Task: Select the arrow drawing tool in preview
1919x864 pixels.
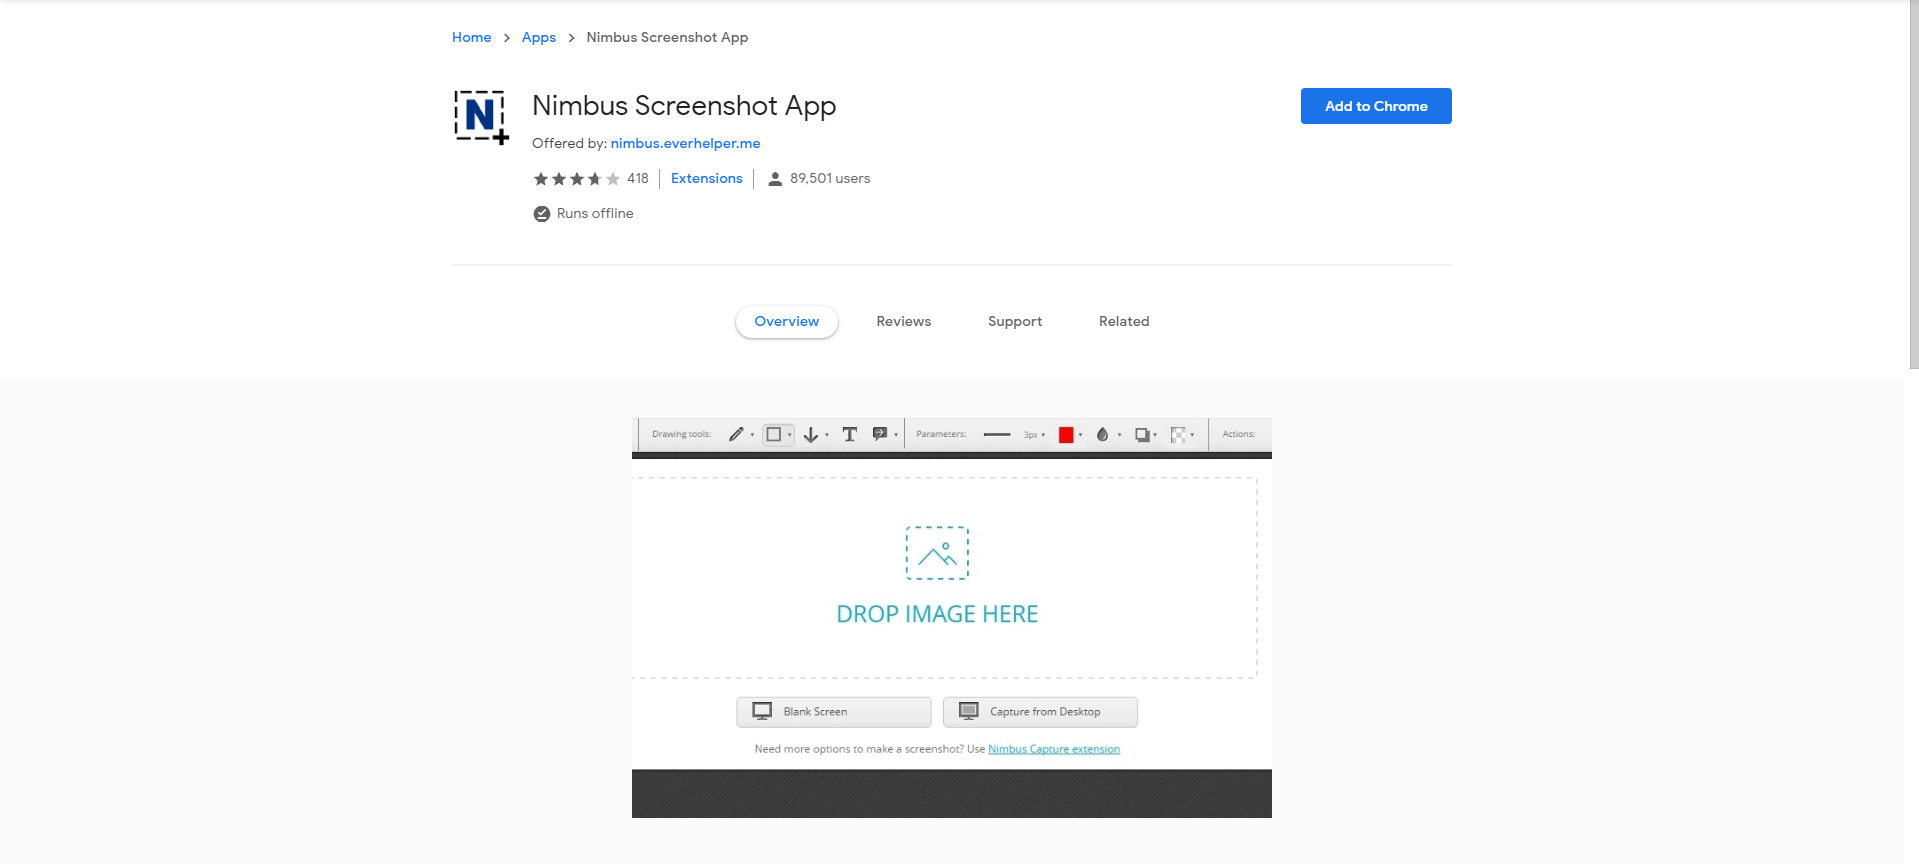Action: click(x=811, y=435)
